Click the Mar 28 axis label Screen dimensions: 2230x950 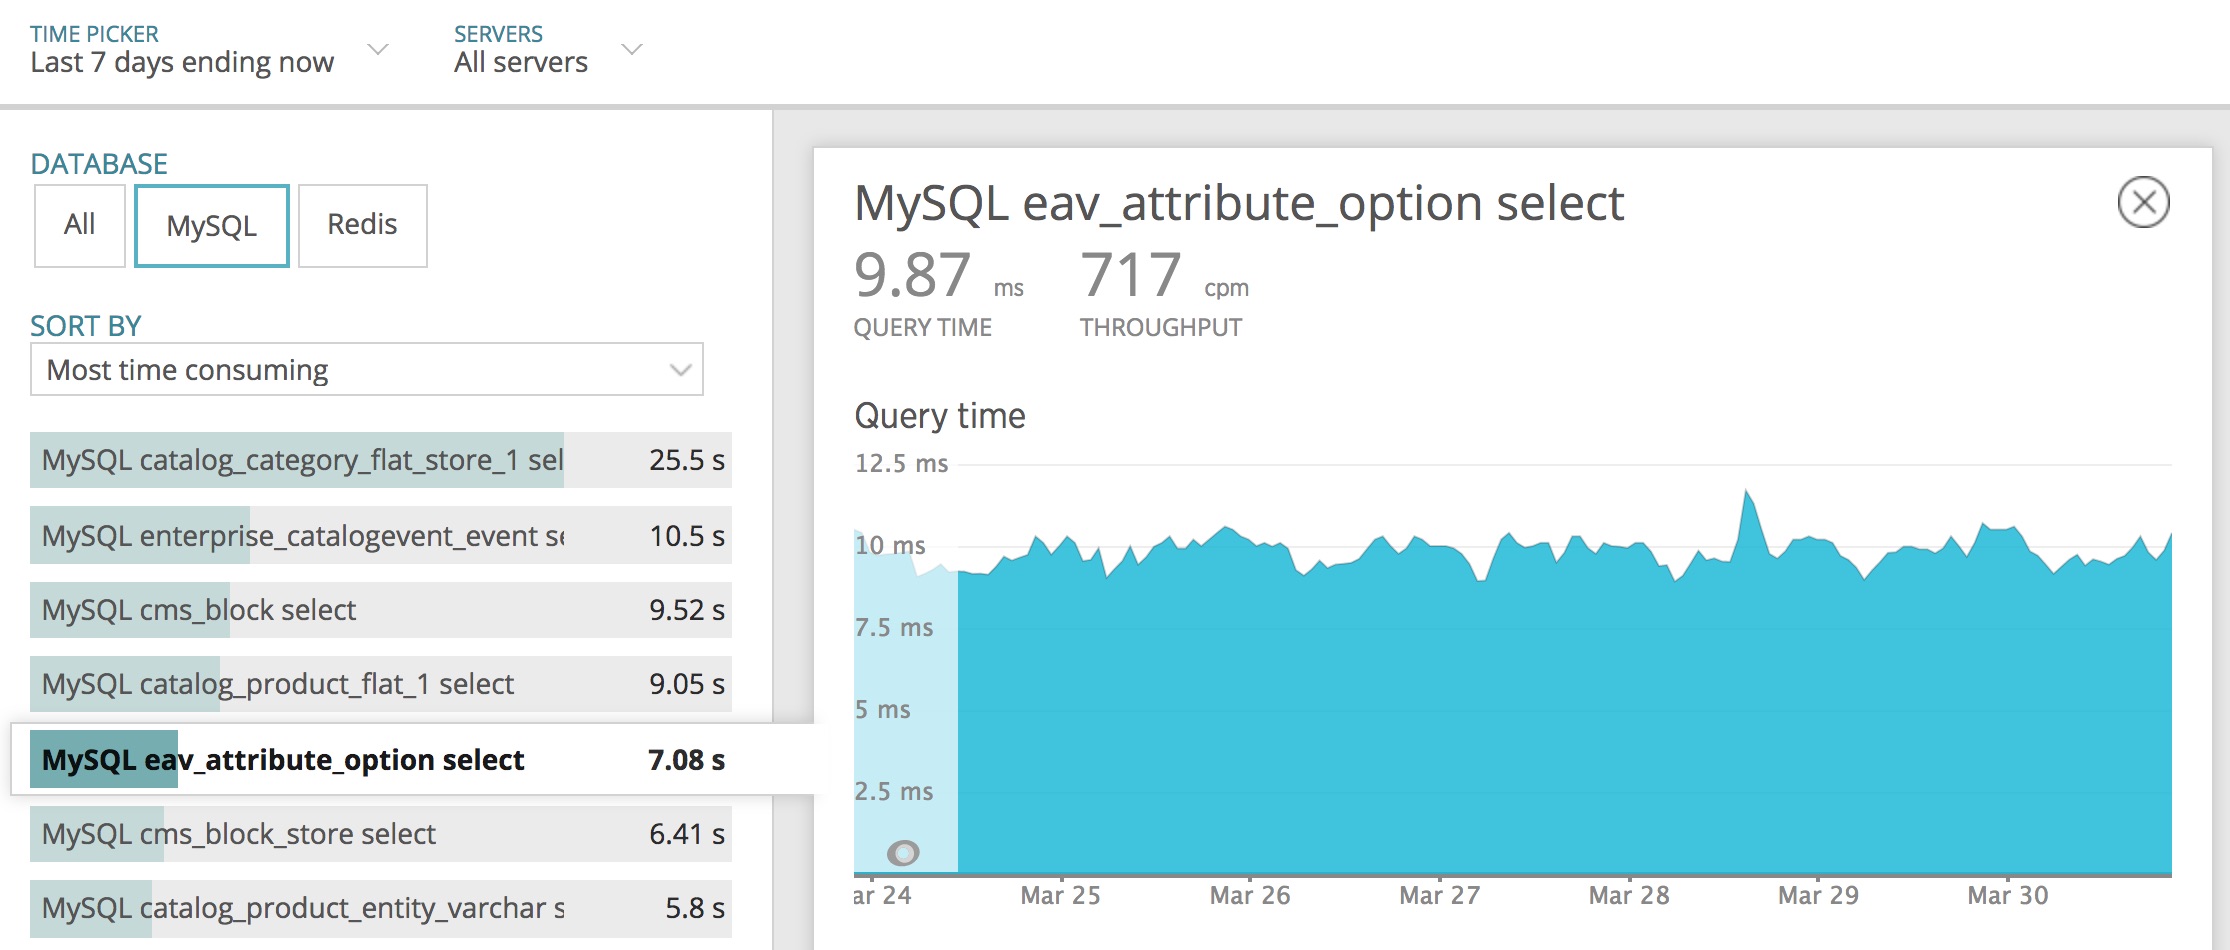pyautogui.click(x=1628, y=895)
